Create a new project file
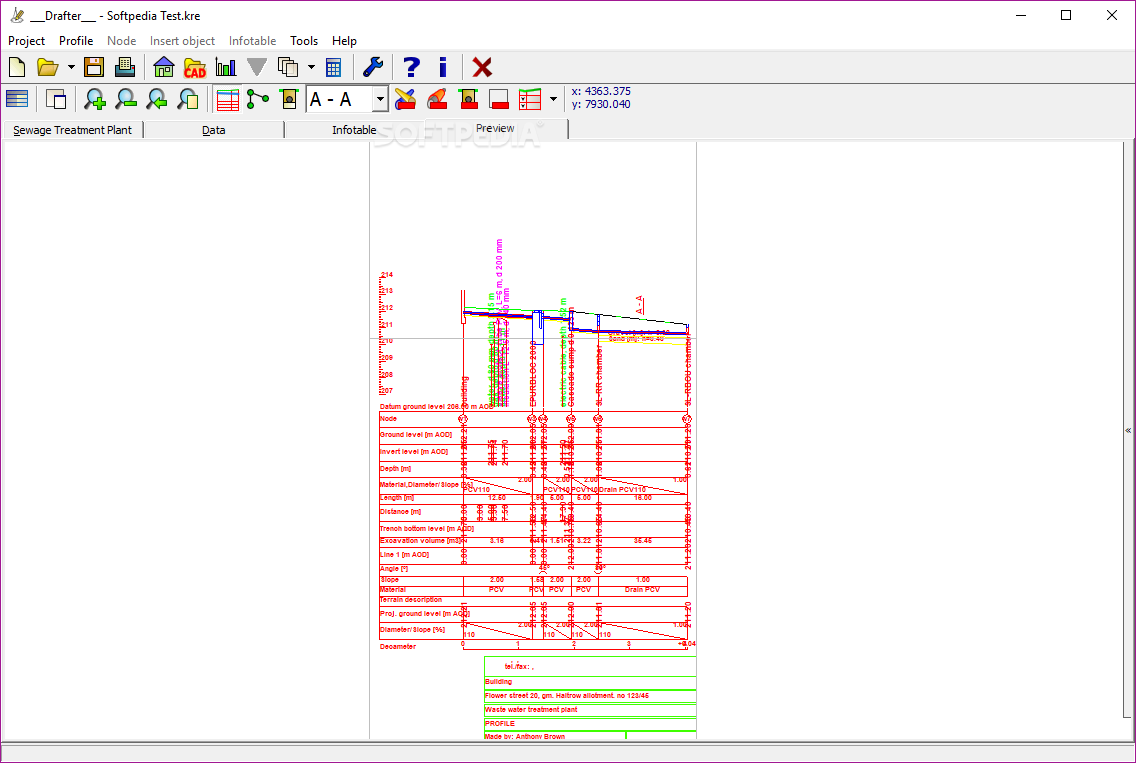Image resolution: width=1136 pixels, height=763 pixels. pyautogui.click(x=17, y=67)
